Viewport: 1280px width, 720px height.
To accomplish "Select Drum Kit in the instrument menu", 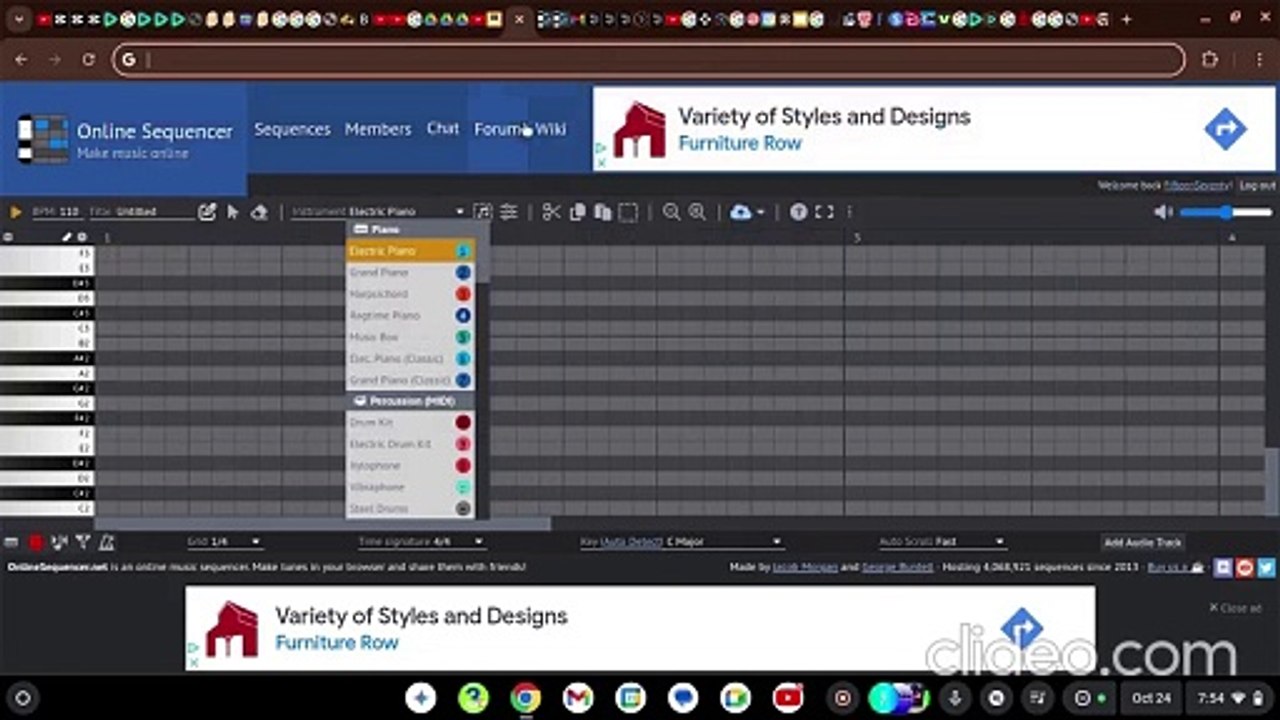I will (x=372, y=423).
